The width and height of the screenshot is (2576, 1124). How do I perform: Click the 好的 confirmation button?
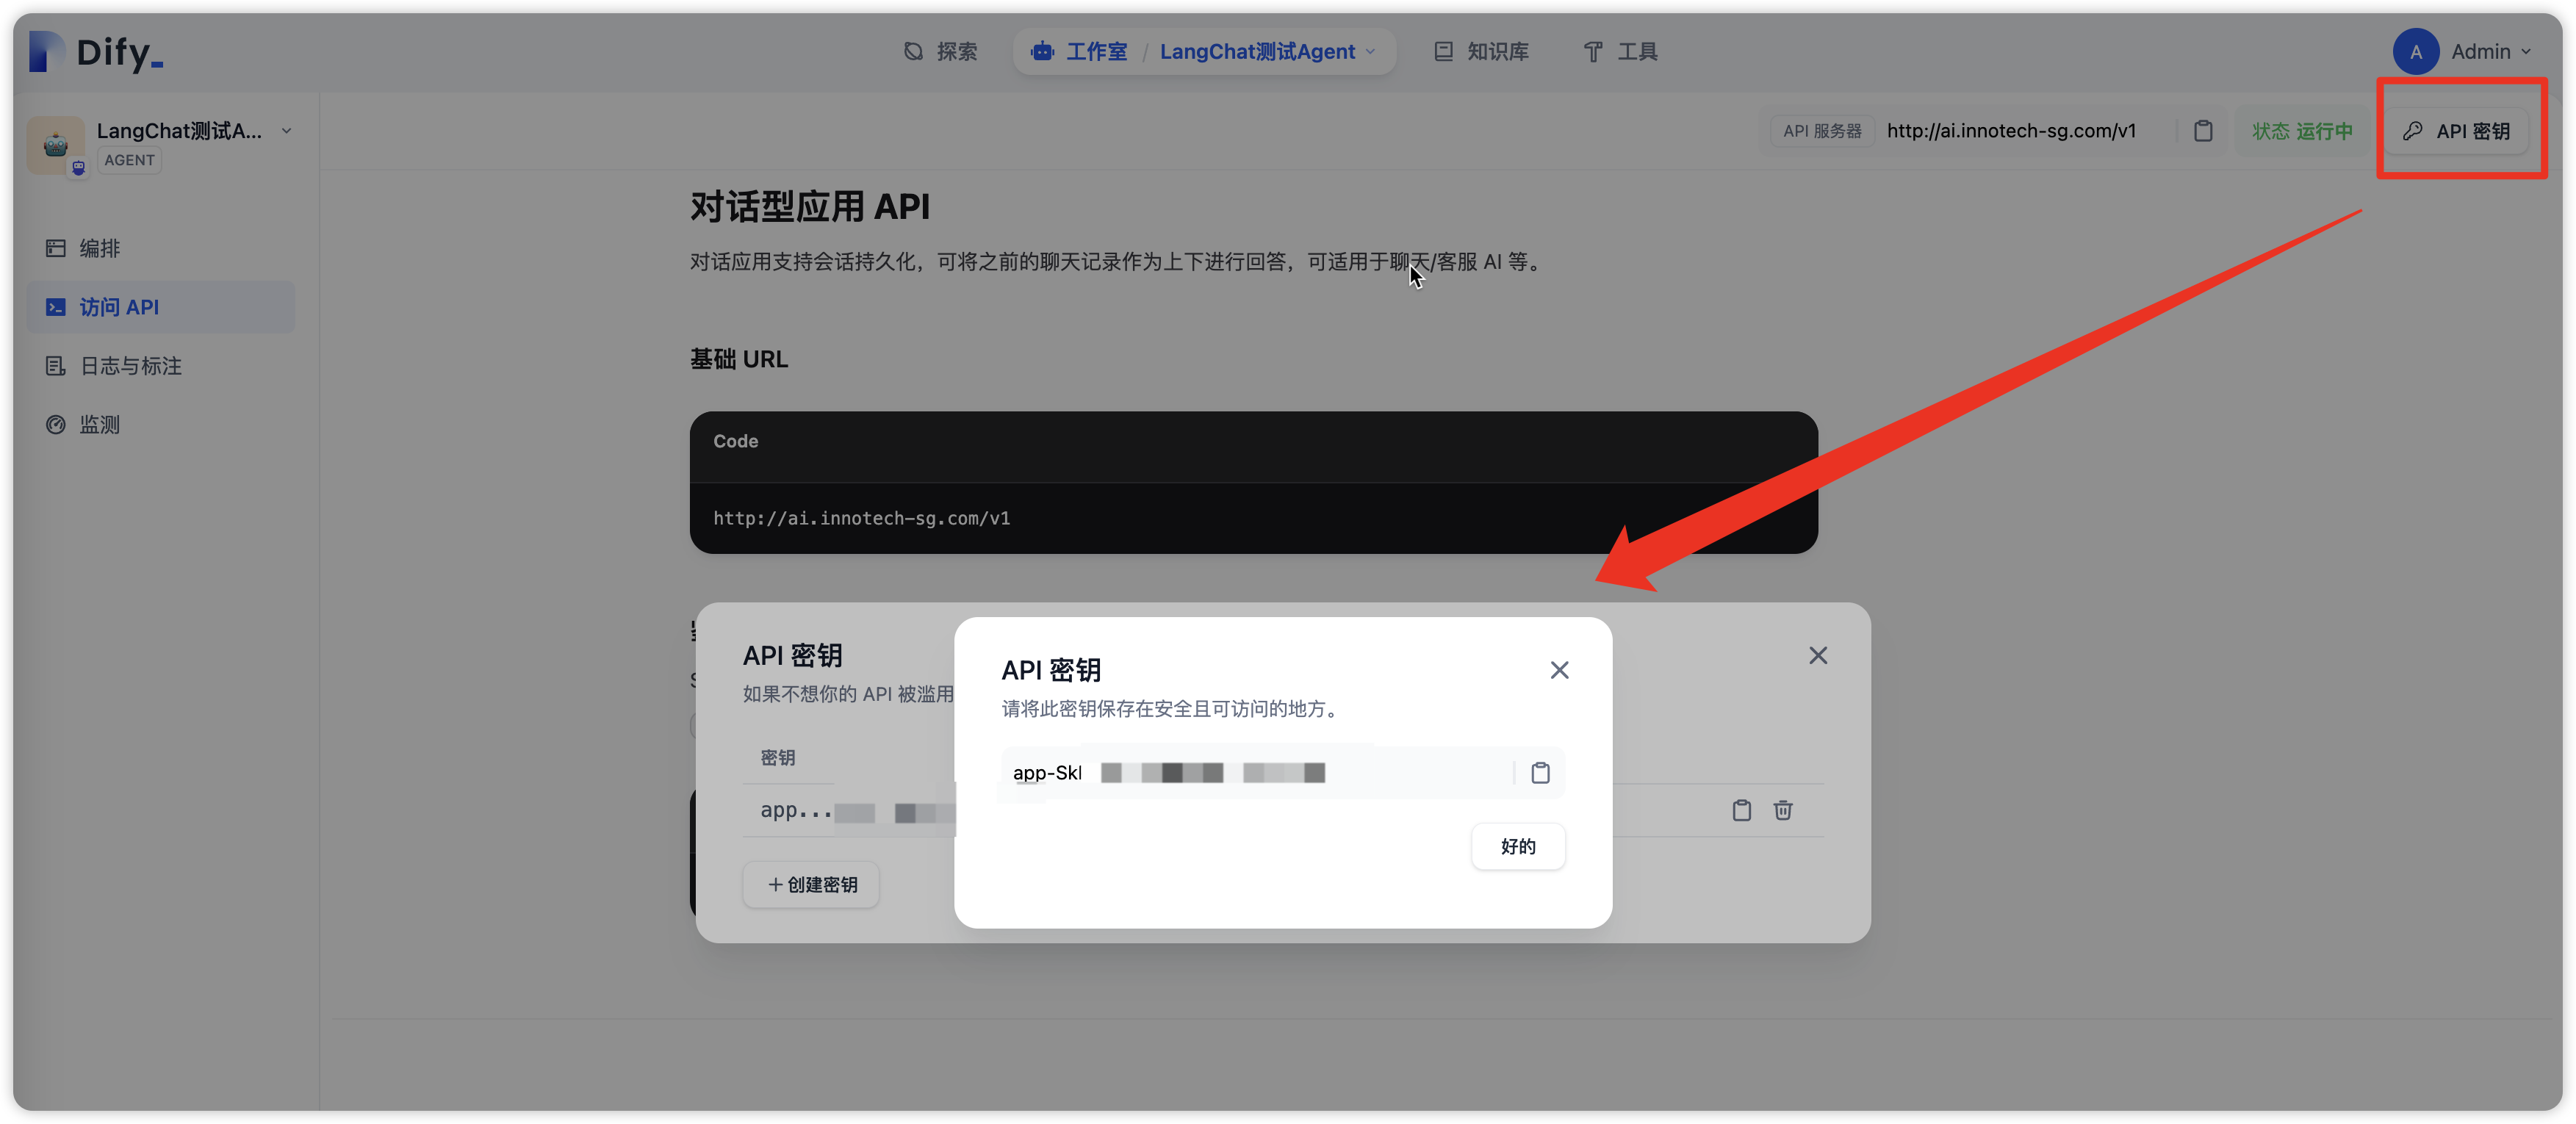[1517, 846]
